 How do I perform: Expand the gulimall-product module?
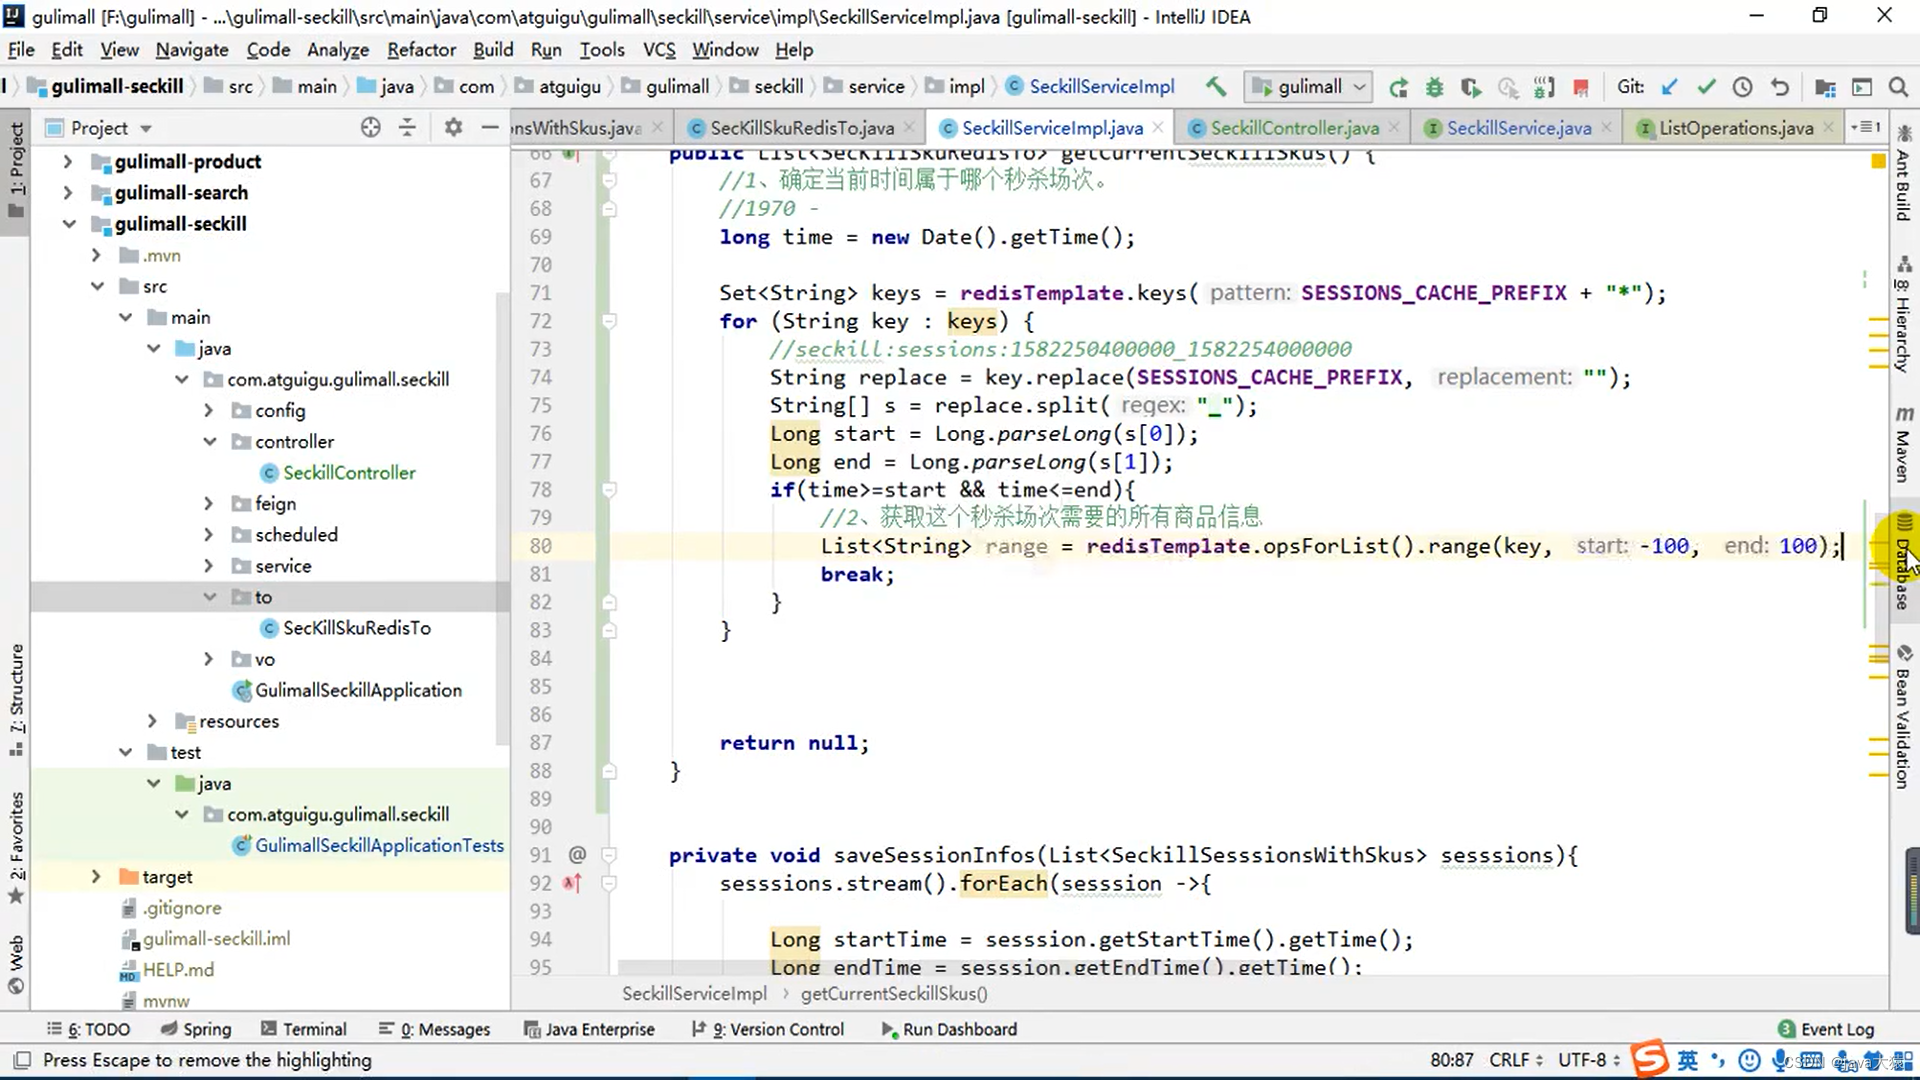(67, 161)
